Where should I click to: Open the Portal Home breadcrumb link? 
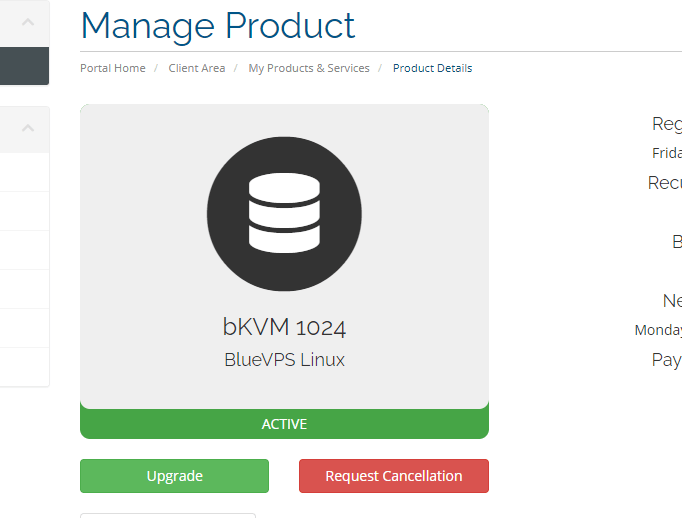[113, 68]
